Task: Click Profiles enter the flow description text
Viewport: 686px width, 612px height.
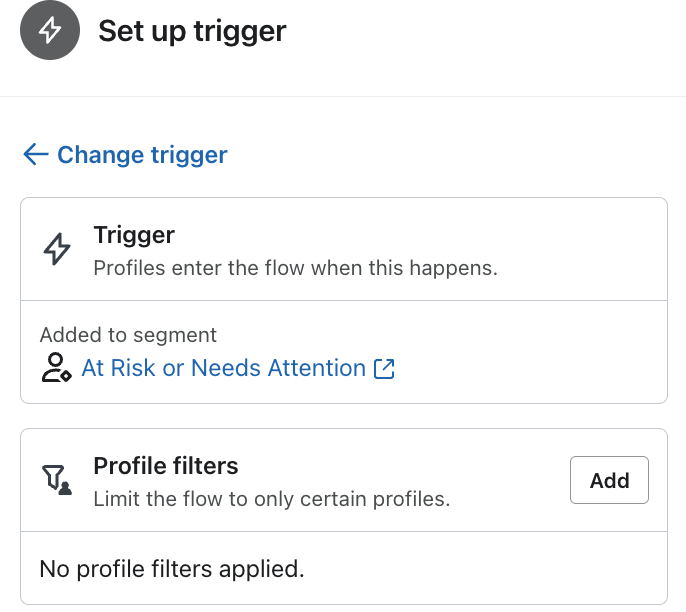Action: [295, 268]
